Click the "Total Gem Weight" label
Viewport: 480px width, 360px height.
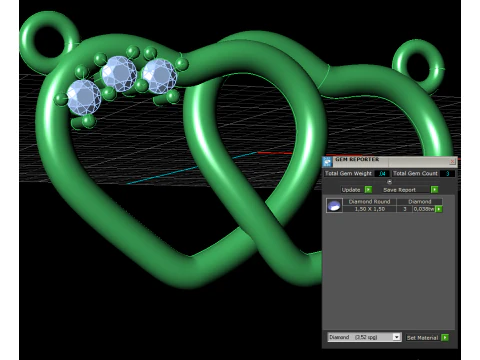348,173
